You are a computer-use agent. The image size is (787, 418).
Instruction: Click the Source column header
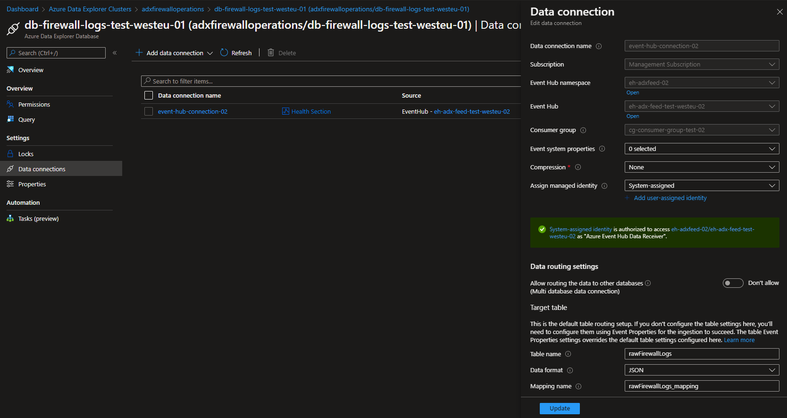coord(411,95)
